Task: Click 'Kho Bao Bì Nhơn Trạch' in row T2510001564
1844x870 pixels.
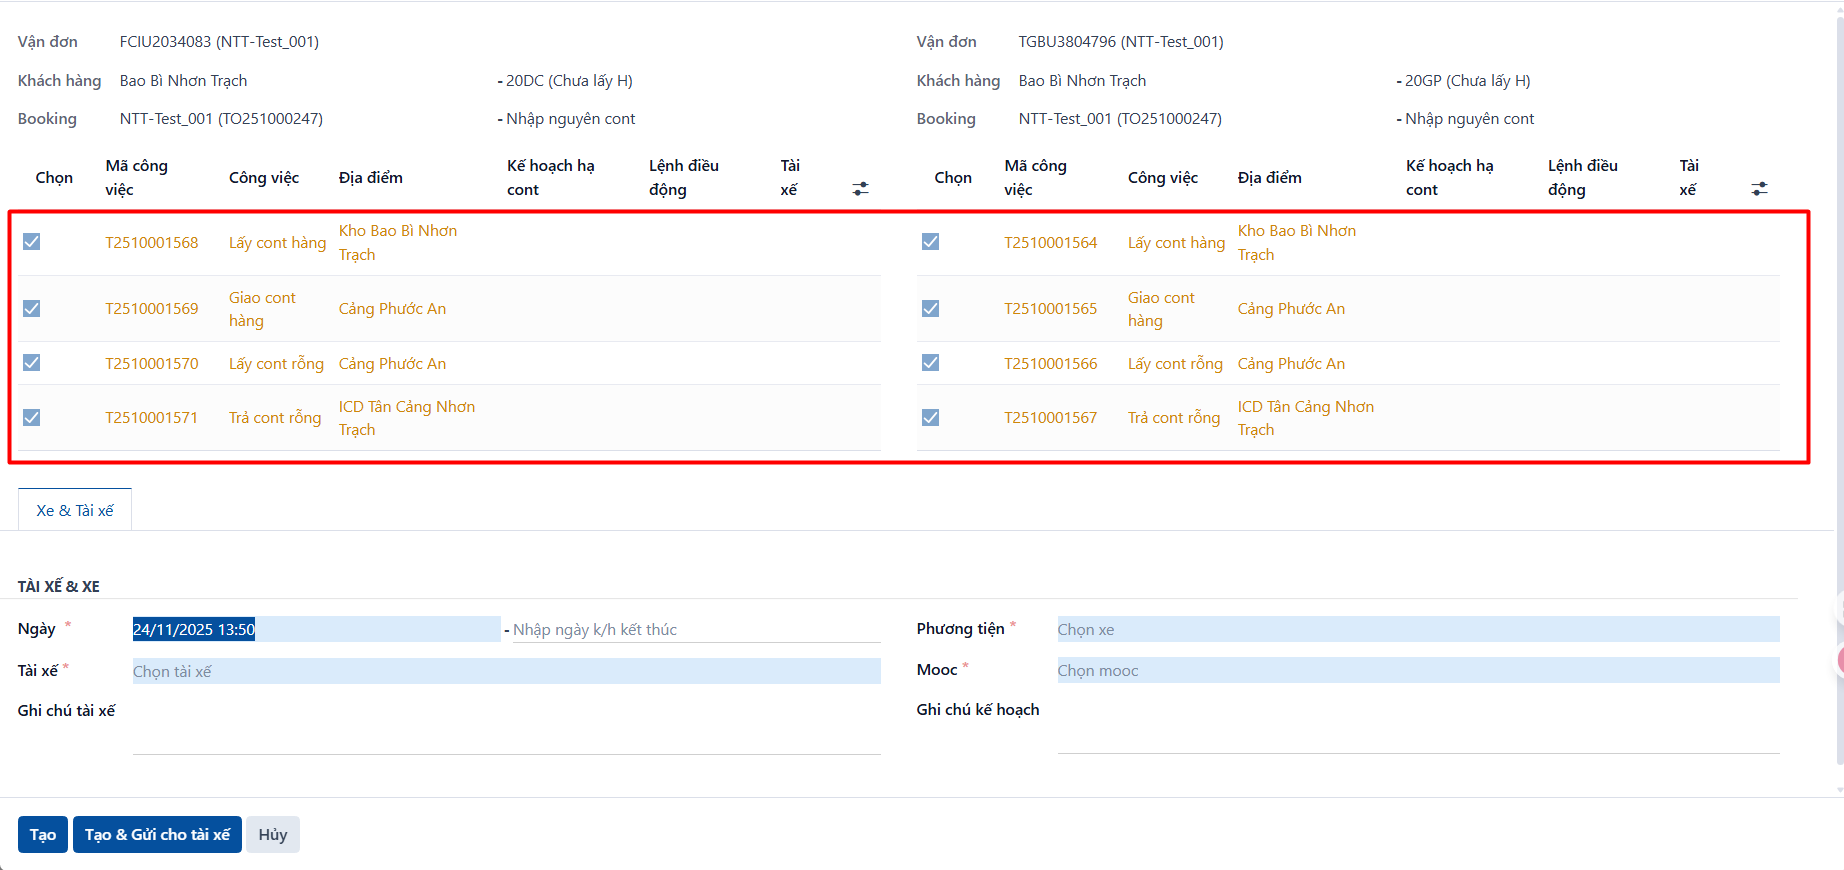Action: pyautogui.click(x=1297, y=243)
